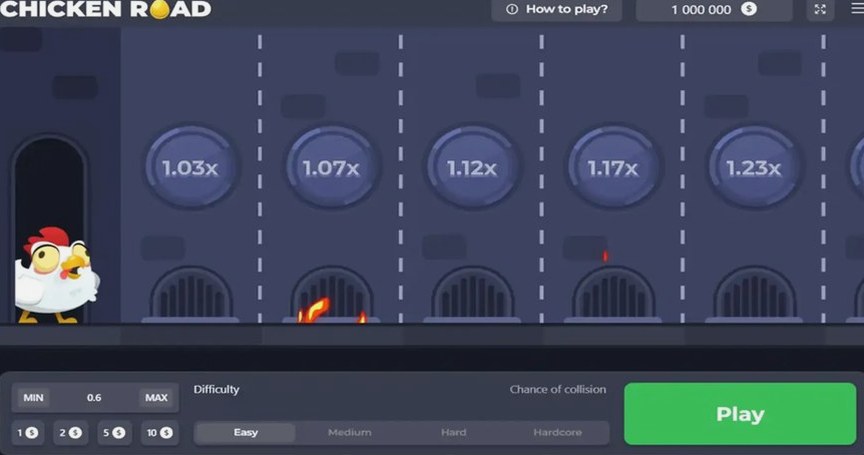The width and height of the screenshot is (864, 455).
Task: Click the 1.03x multiplier coin
Action: coord(191,167)
